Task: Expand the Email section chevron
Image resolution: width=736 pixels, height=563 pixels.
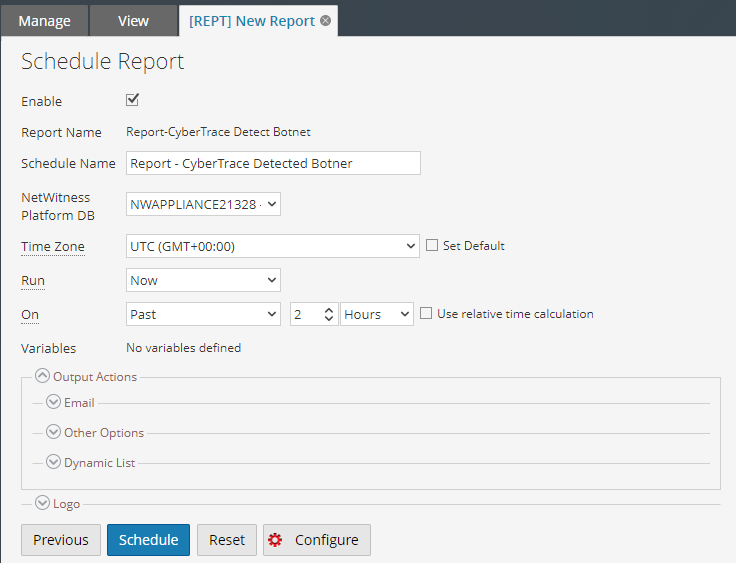Action: (53, 403)
